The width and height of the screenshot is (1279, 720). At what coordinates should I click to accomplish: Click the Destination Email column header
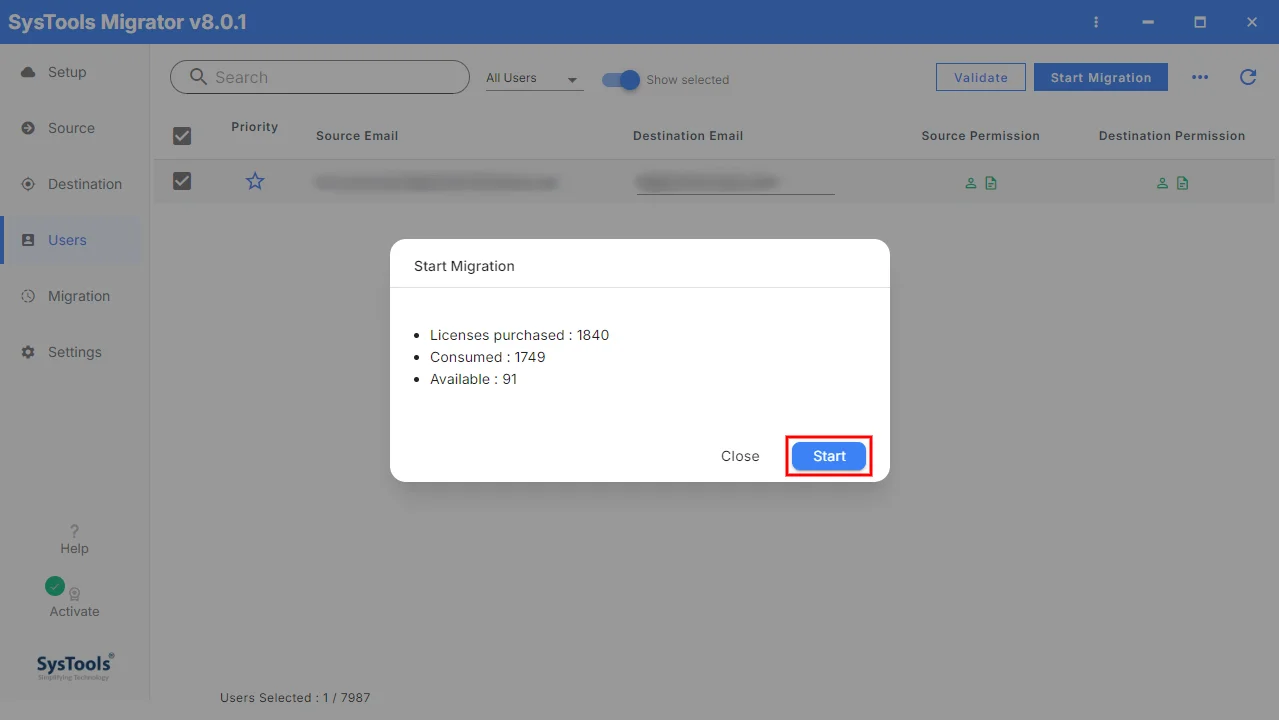click(x=688, y=136)
